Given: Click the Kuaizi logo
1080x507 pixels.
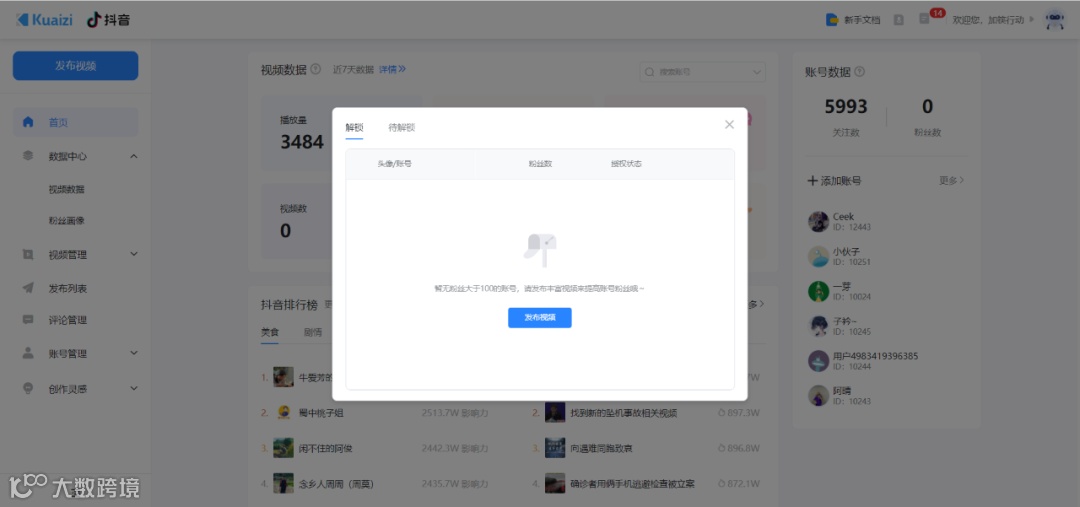Looking at the screenshot, I should click(x=45, y=19).
